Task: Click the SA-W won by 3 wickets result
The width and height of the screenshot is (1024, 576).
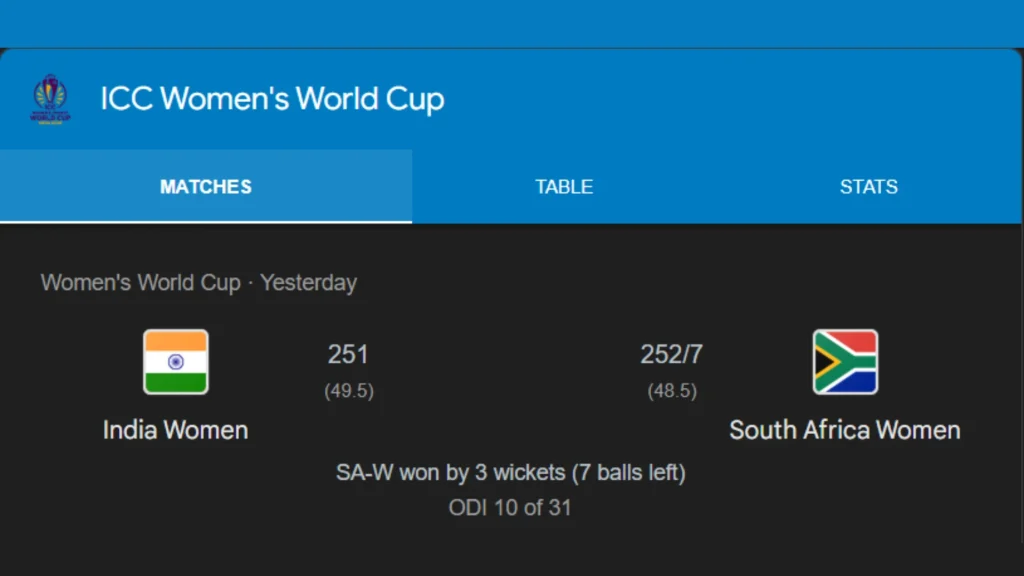Action: point(511,471)
